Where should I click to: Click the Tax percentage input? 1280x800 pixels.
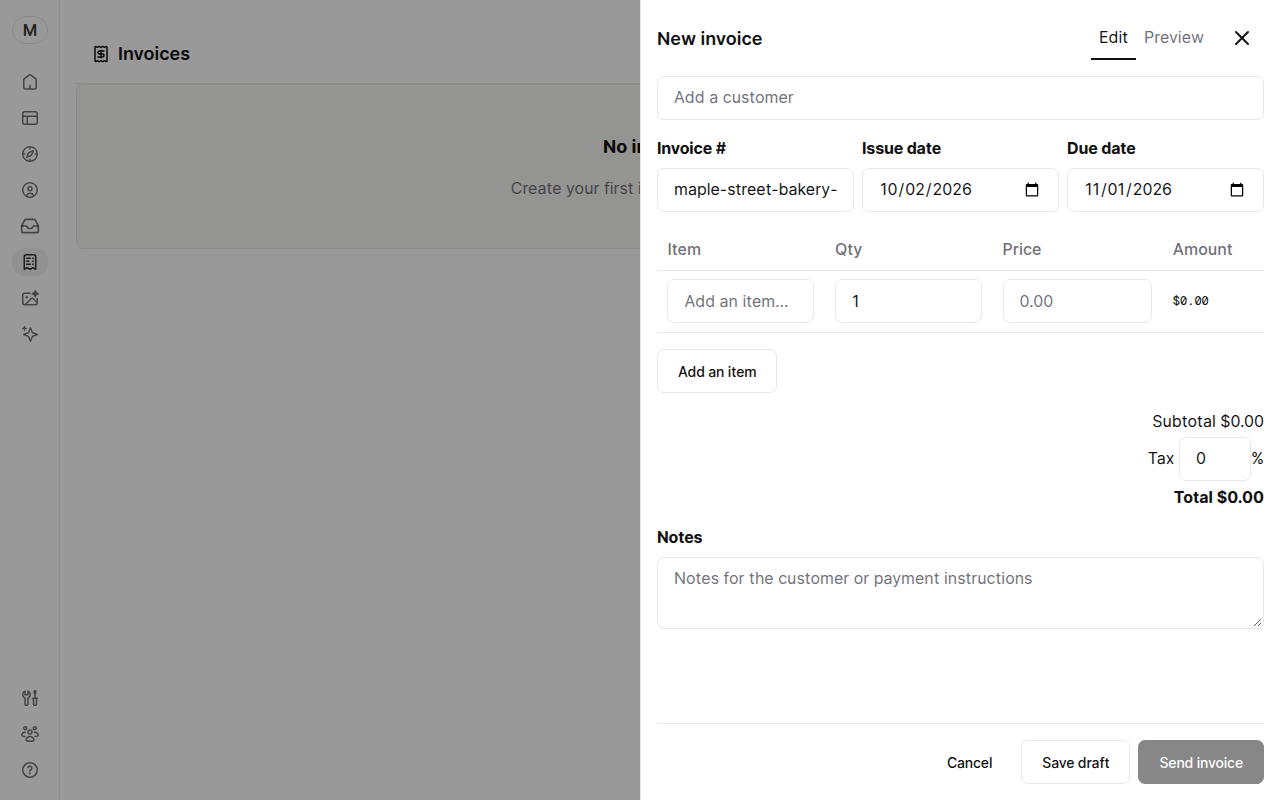(1215, 459)
